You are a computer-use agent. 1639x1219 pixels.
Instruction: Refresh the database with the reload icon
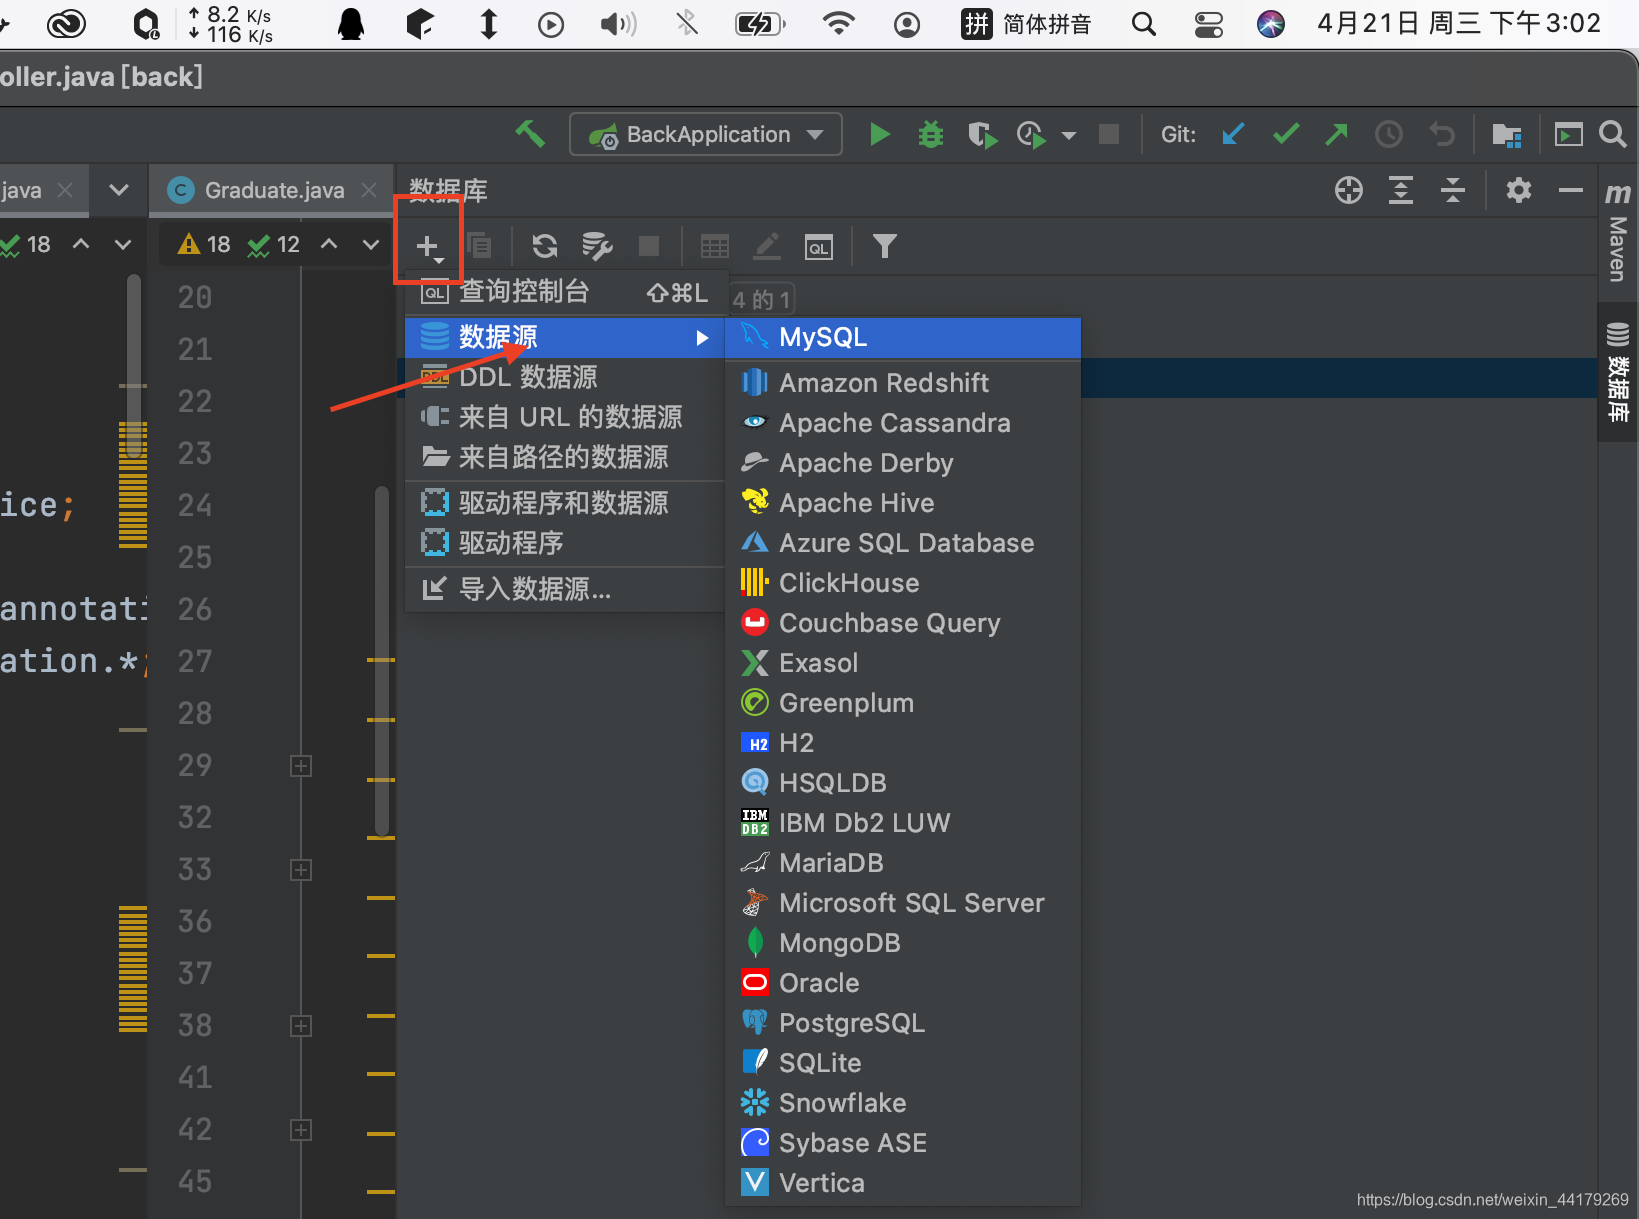545,246
